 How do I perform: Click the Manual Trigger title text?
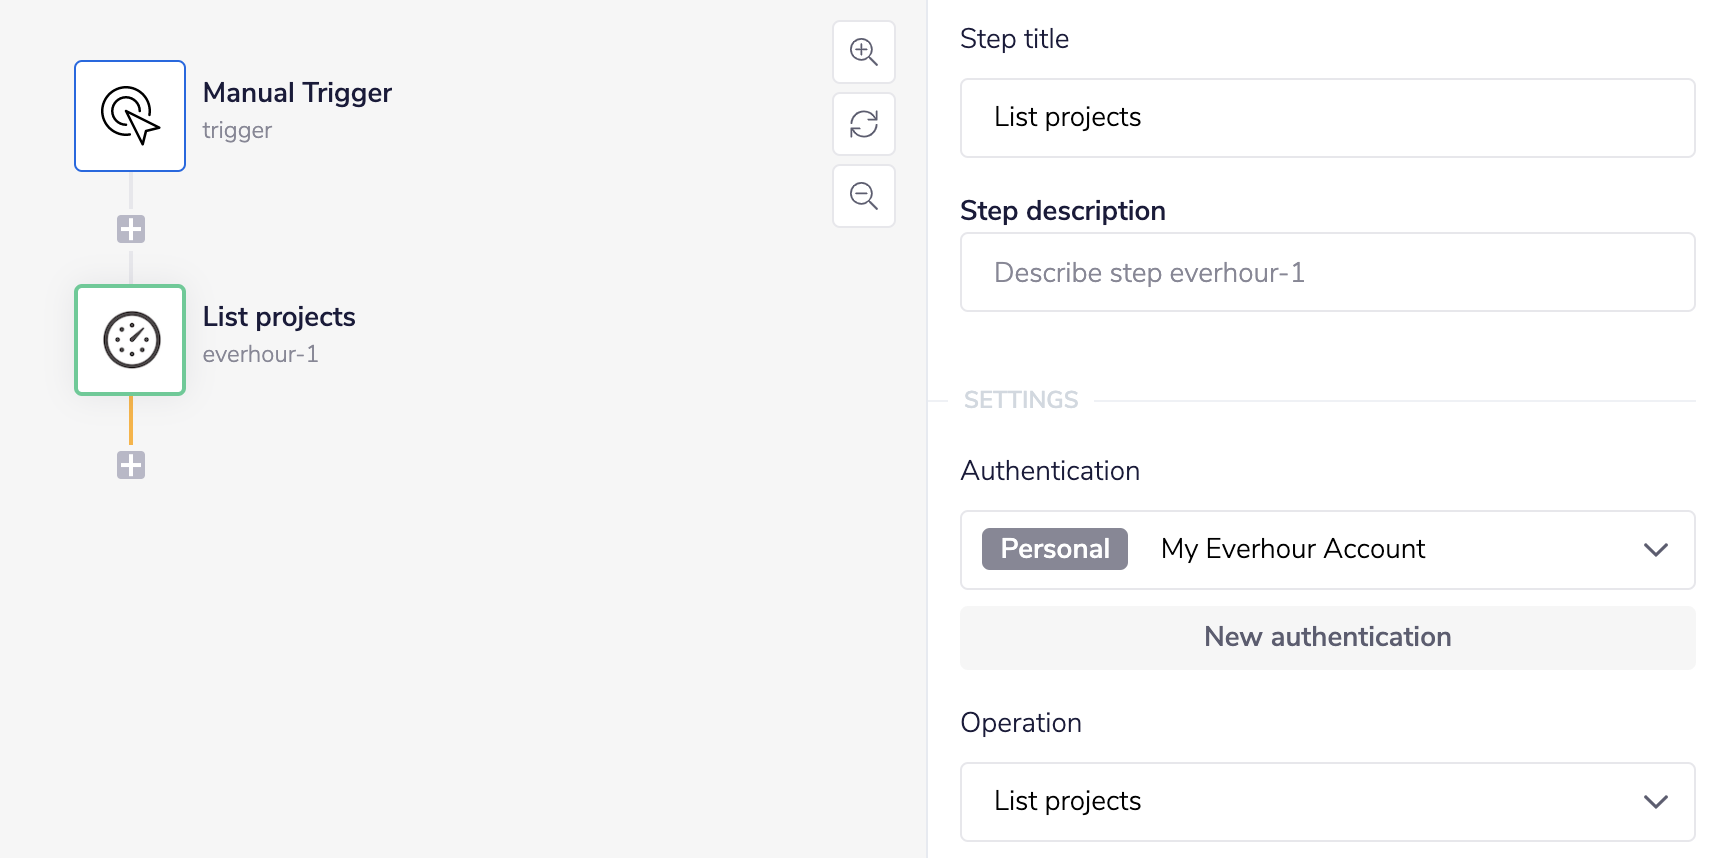[x=297, y=93]
